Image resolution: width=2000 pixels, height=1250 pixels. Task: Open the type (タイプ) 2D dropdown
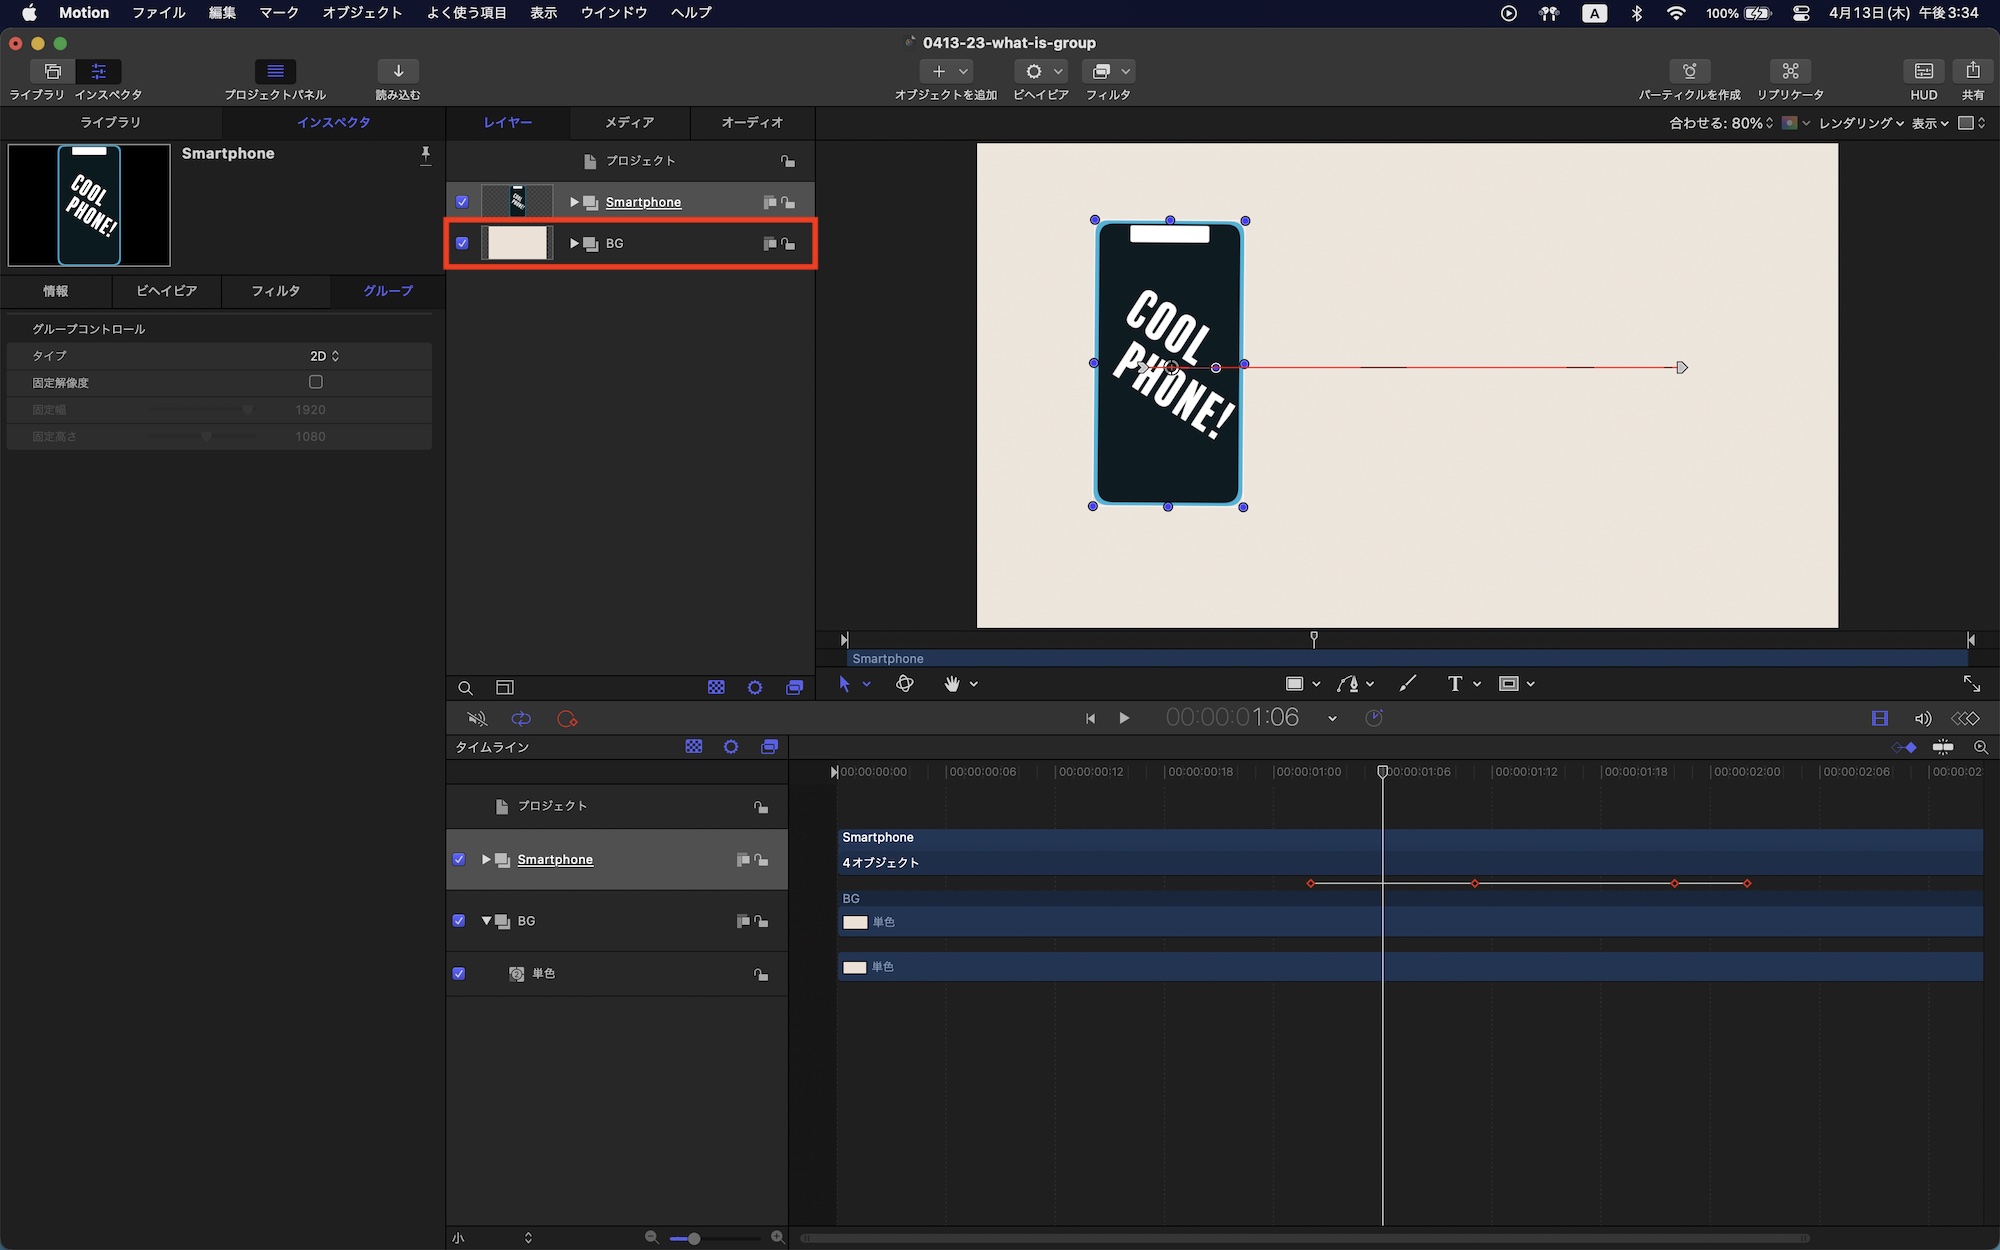click(x=324, y=356)
